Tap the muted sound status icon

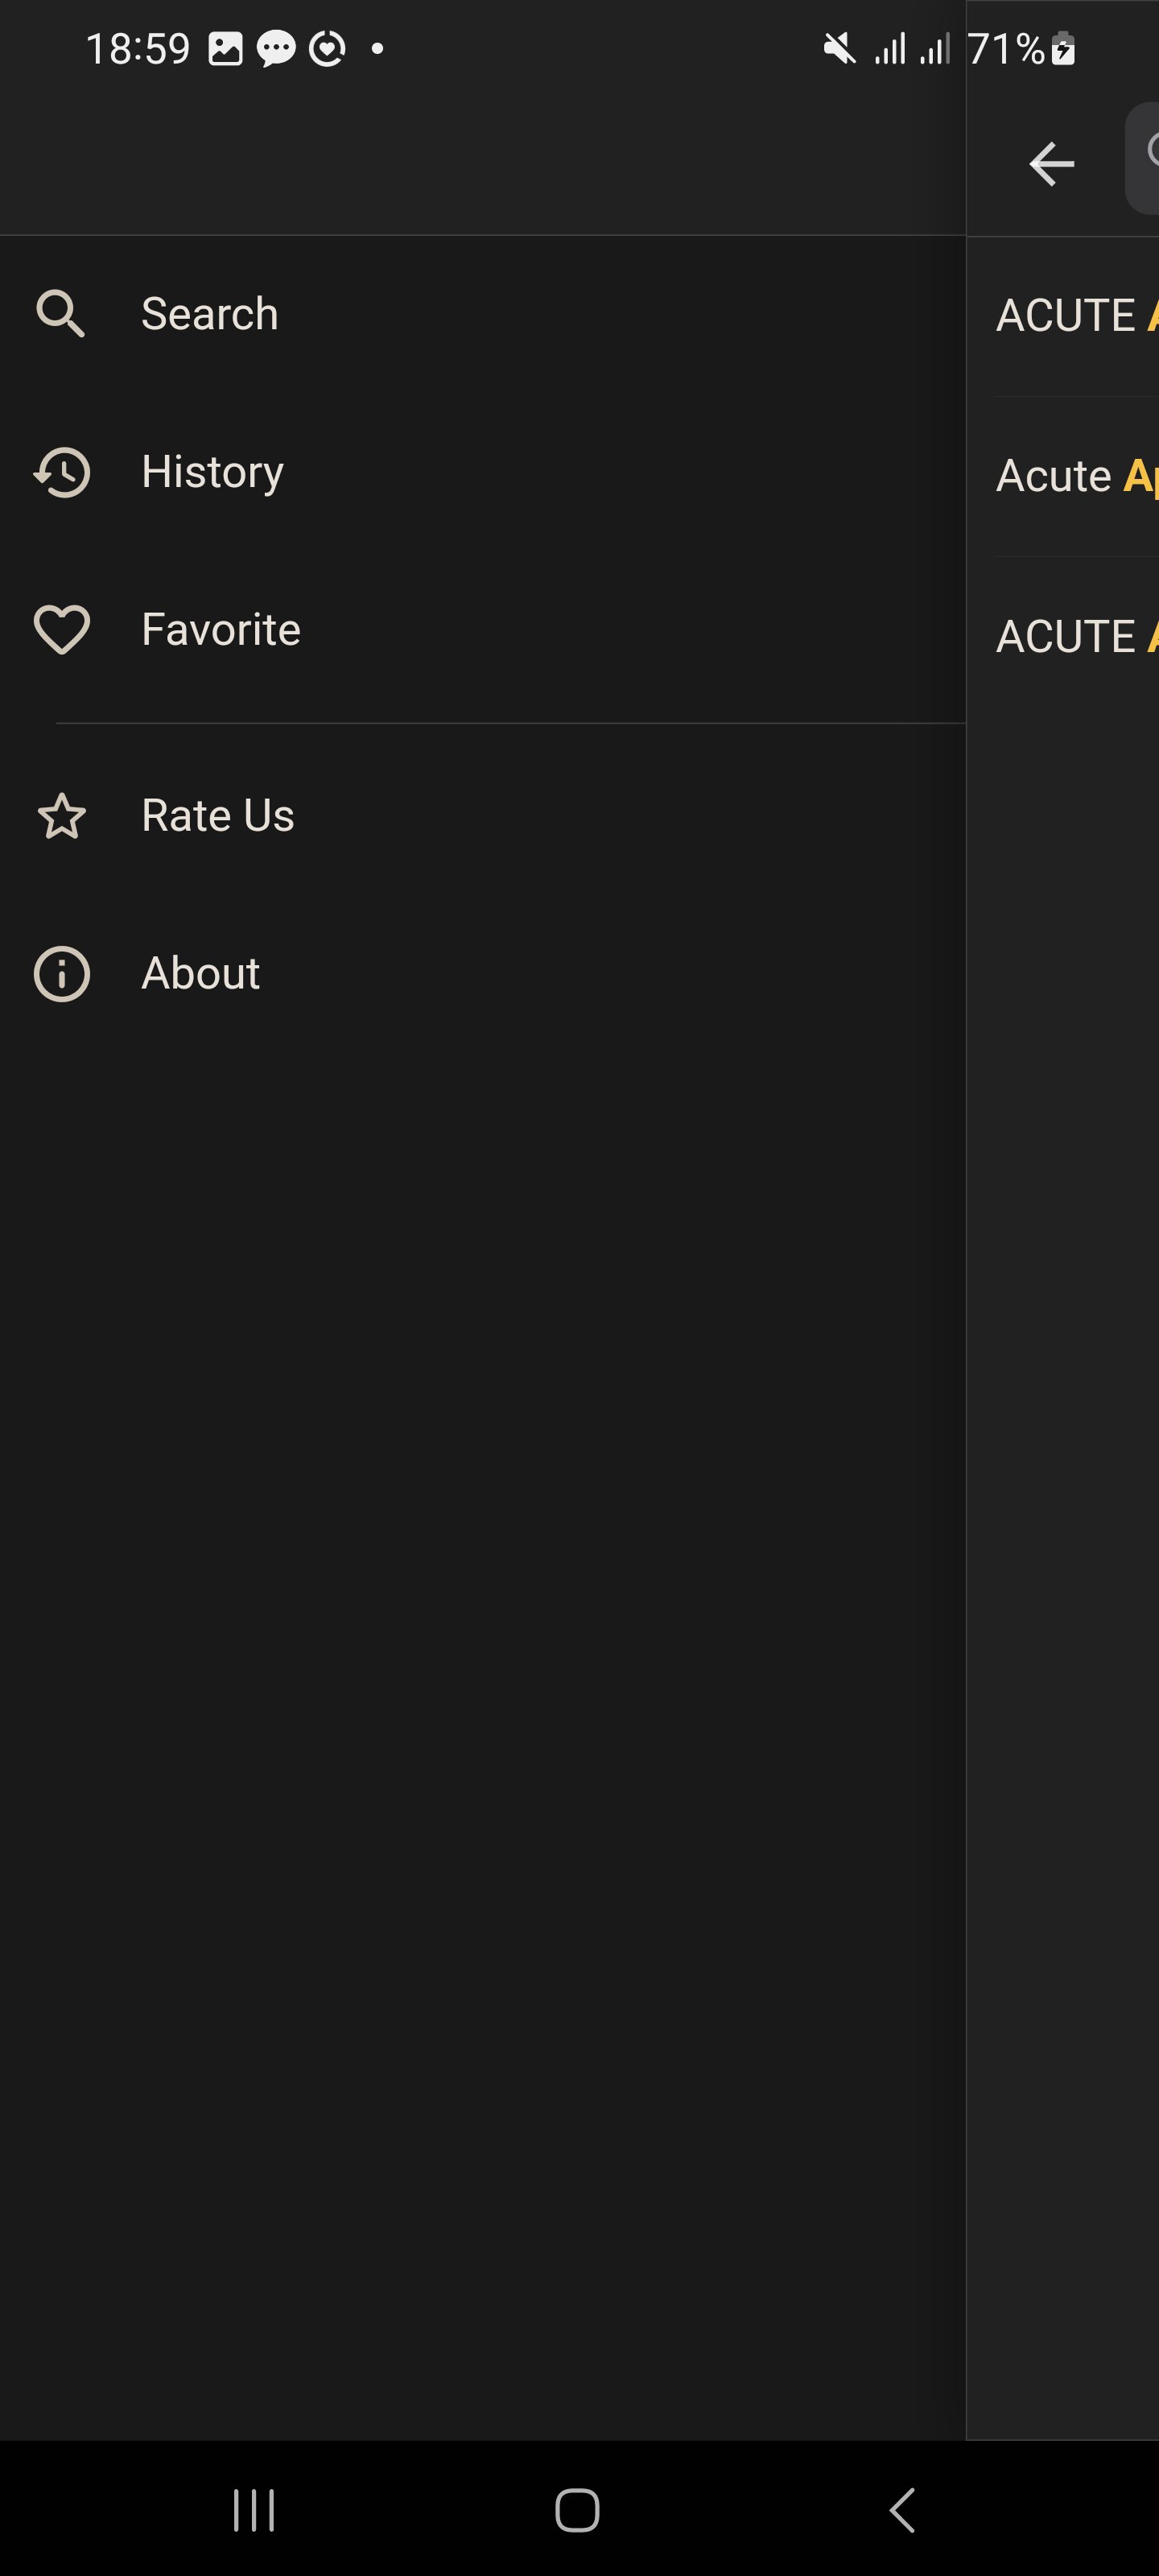click(x=839, y=48)
